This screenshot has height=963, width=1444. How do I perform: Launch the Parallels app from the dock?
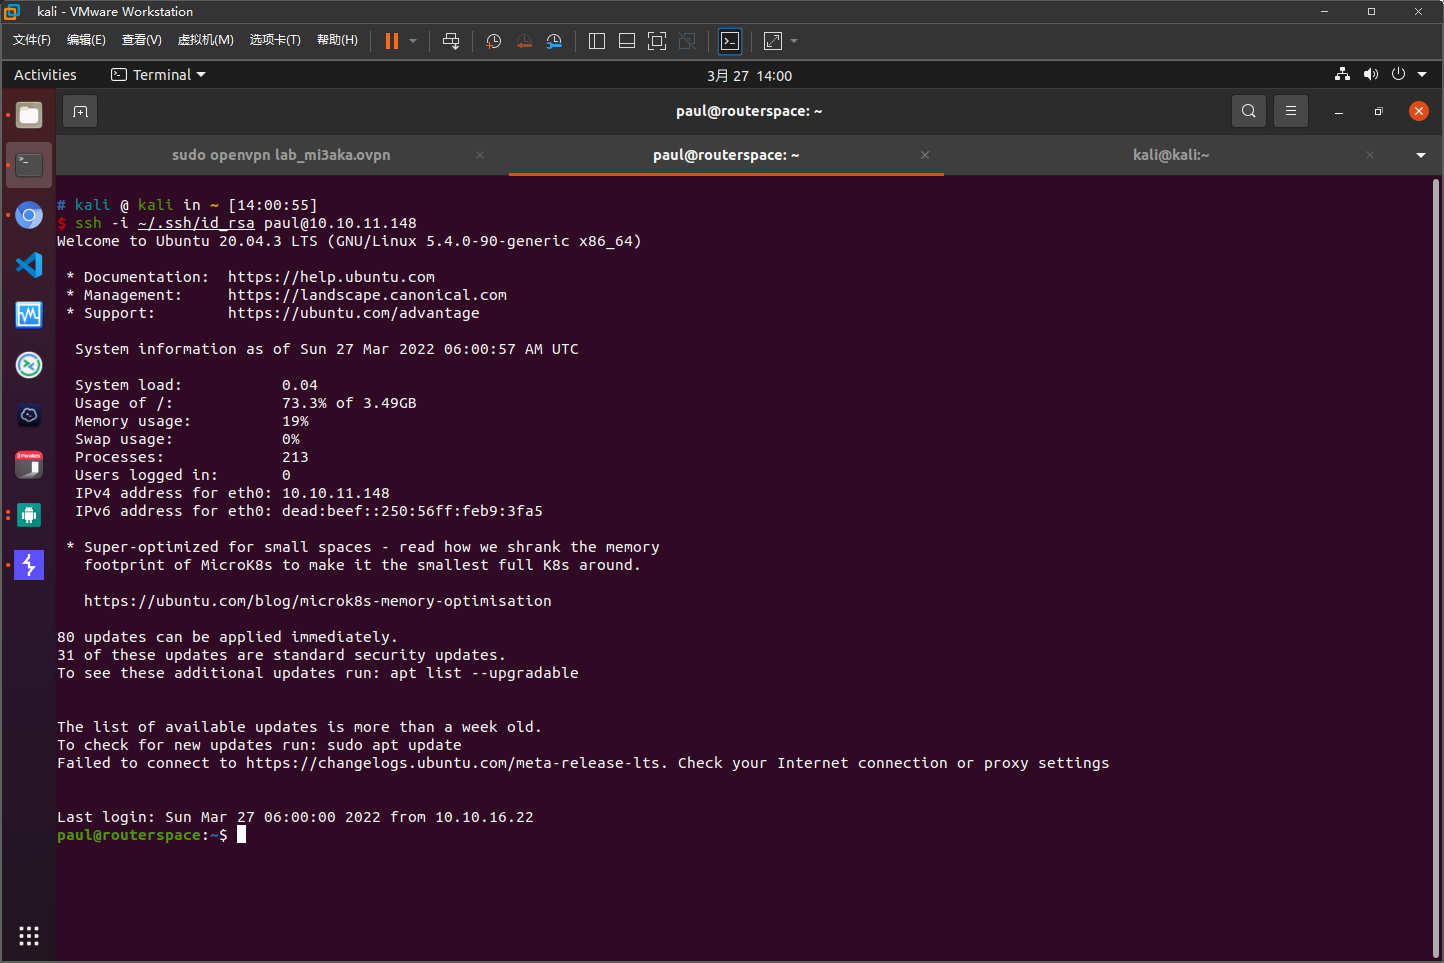[x=29, y=465]
